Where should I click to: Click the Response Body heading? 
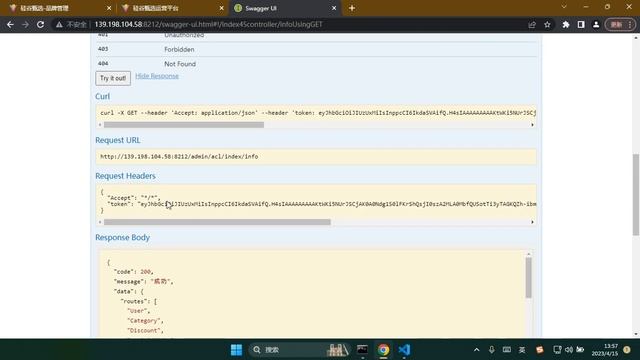coord(122,238)
